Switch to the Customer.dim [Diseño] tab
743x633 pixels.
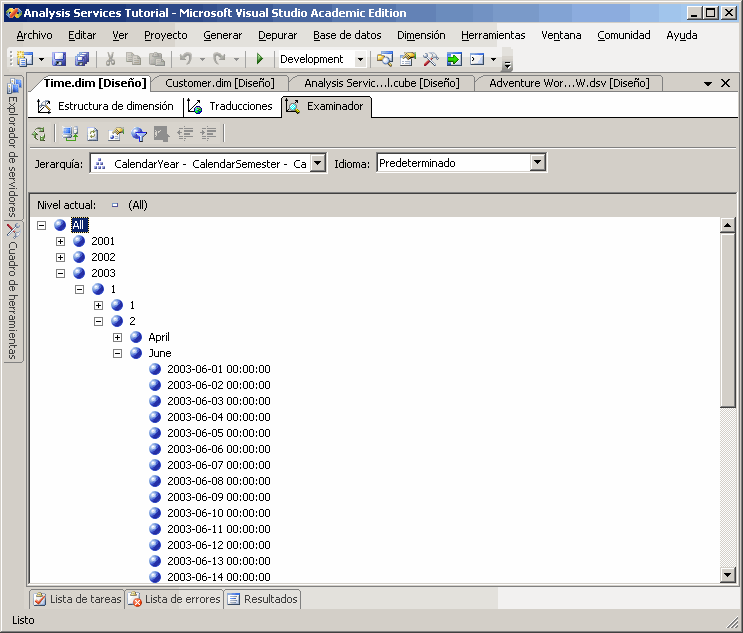220,83
